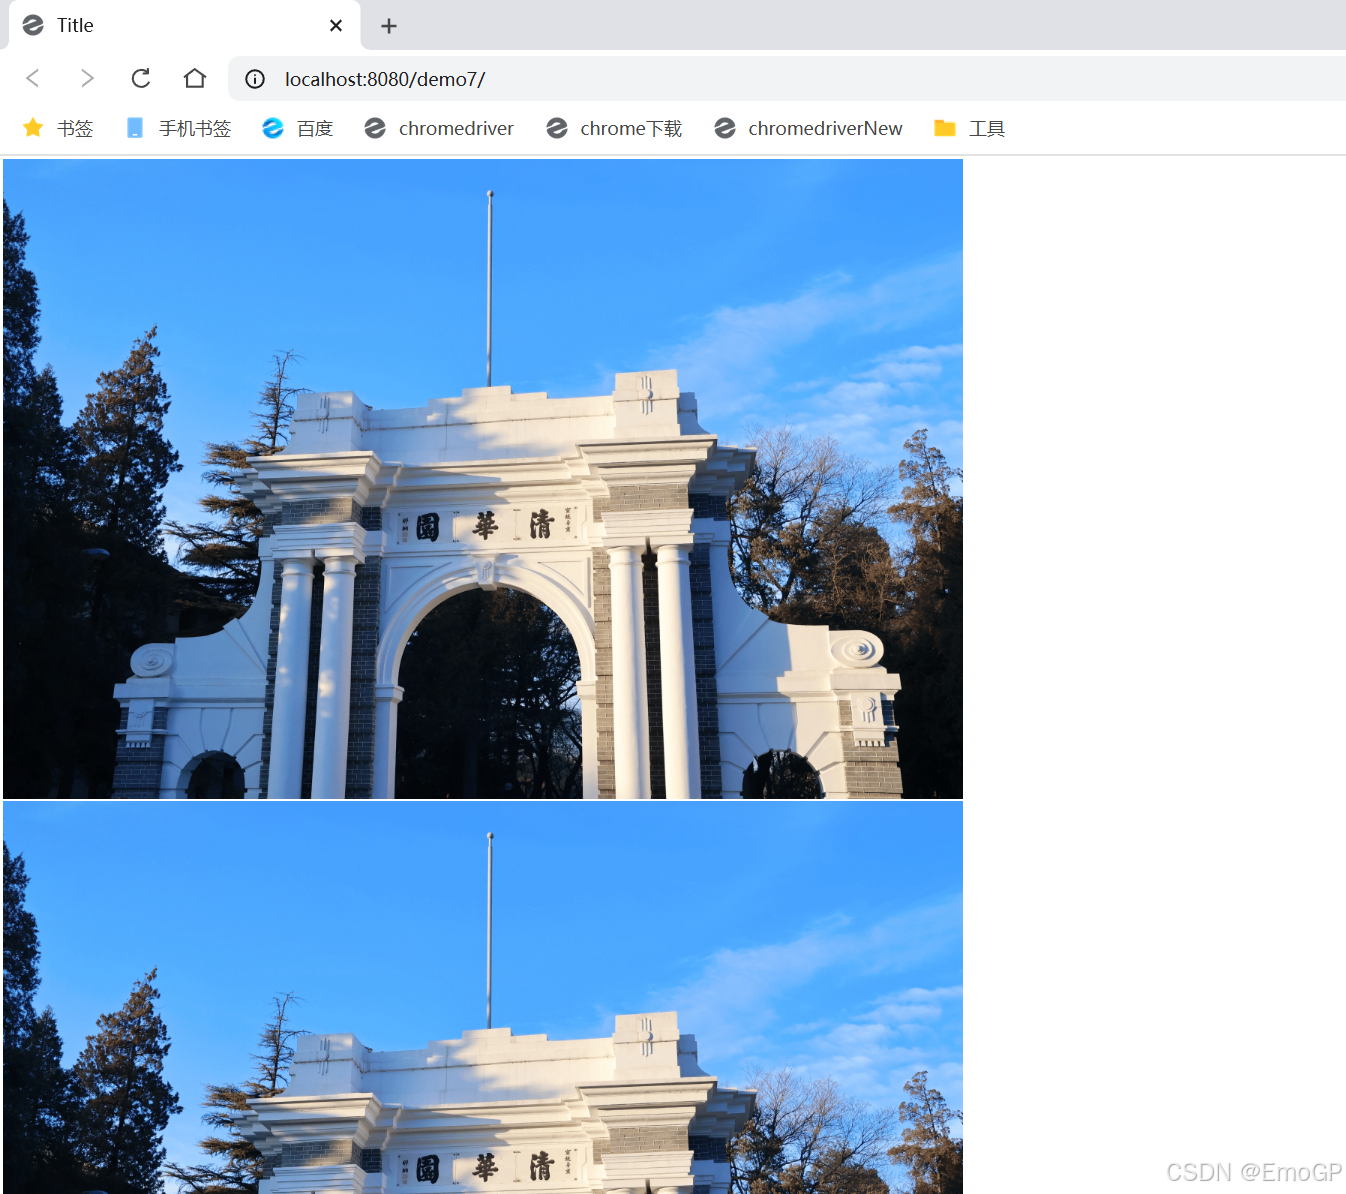The height and width of the screenshot is (1194, 1346).
Task: Select the Title browser tab
Action: (x=185, y=26)
